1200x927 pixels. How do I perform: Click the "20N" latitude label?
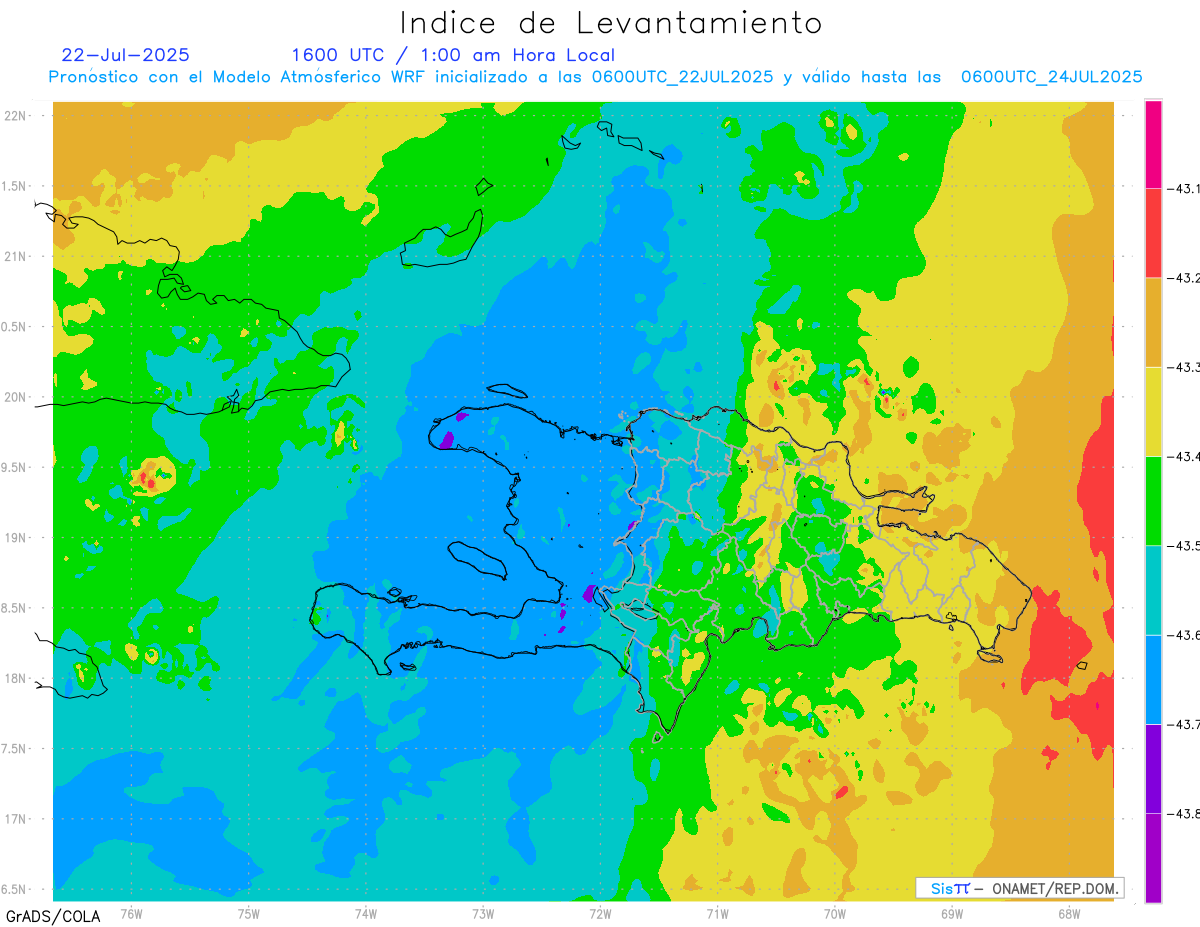15,397
